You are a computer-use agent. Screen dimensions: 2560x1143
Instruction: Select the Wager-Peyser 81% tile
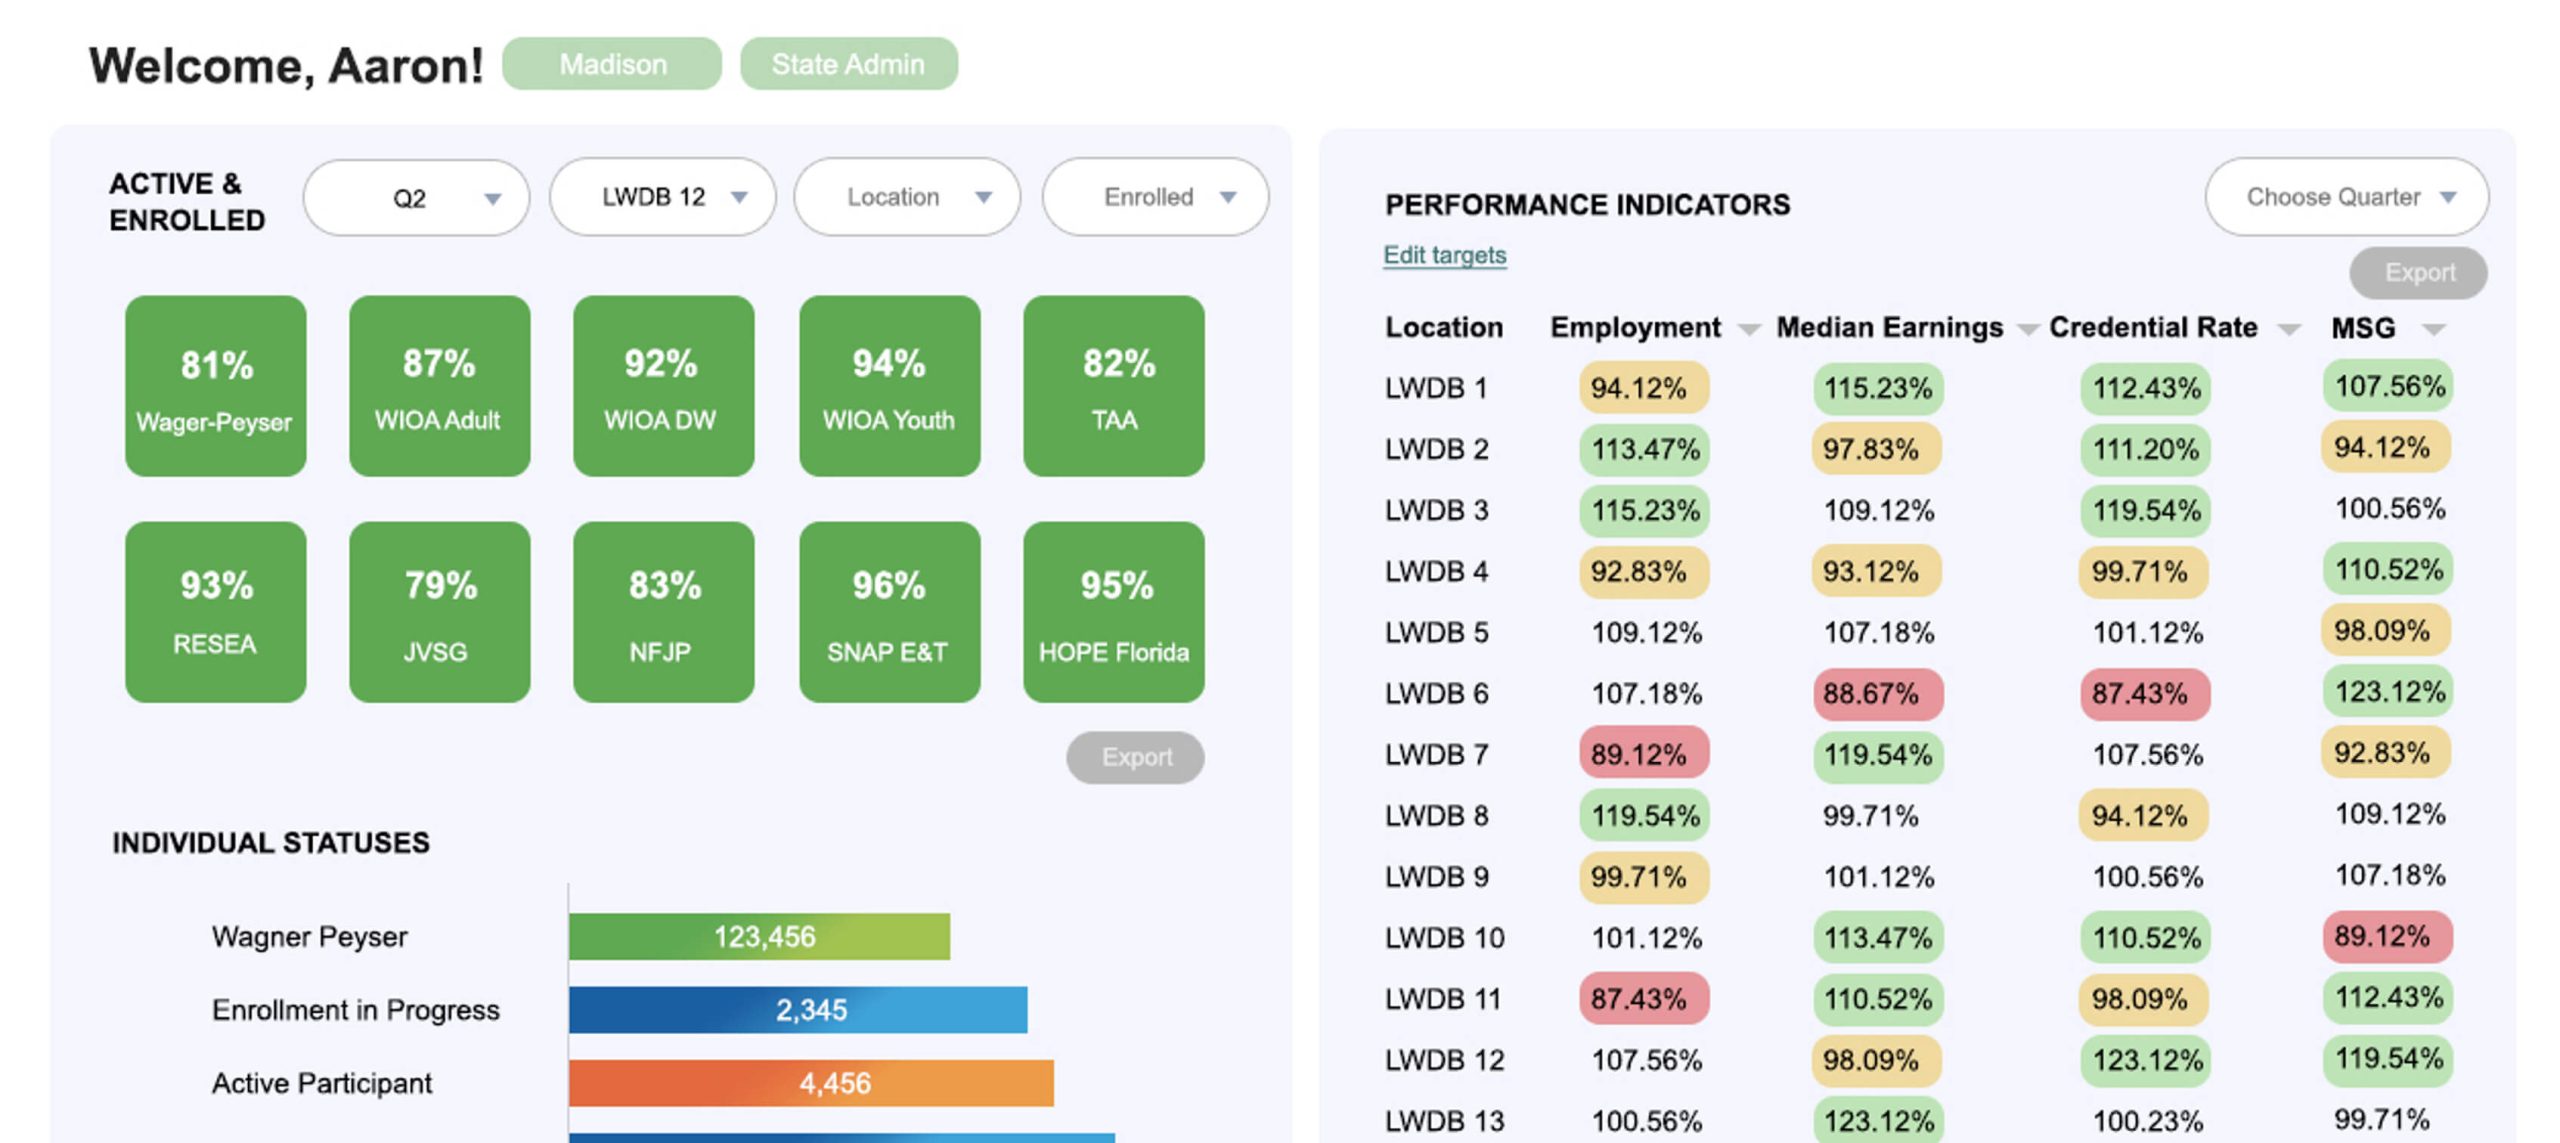(x=216, y=386)
